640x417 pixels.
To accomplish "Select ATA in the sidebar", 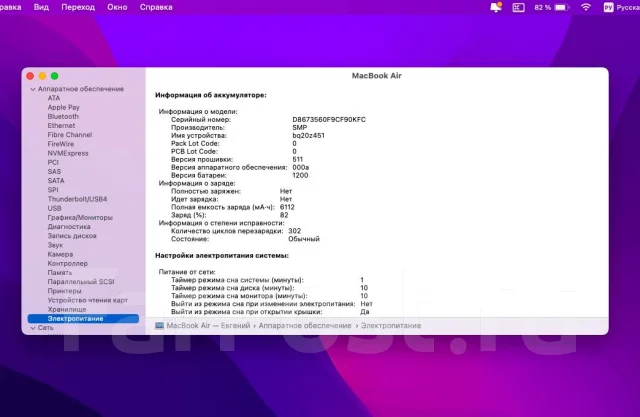I will pyautogui.click(x=53, y=98).
